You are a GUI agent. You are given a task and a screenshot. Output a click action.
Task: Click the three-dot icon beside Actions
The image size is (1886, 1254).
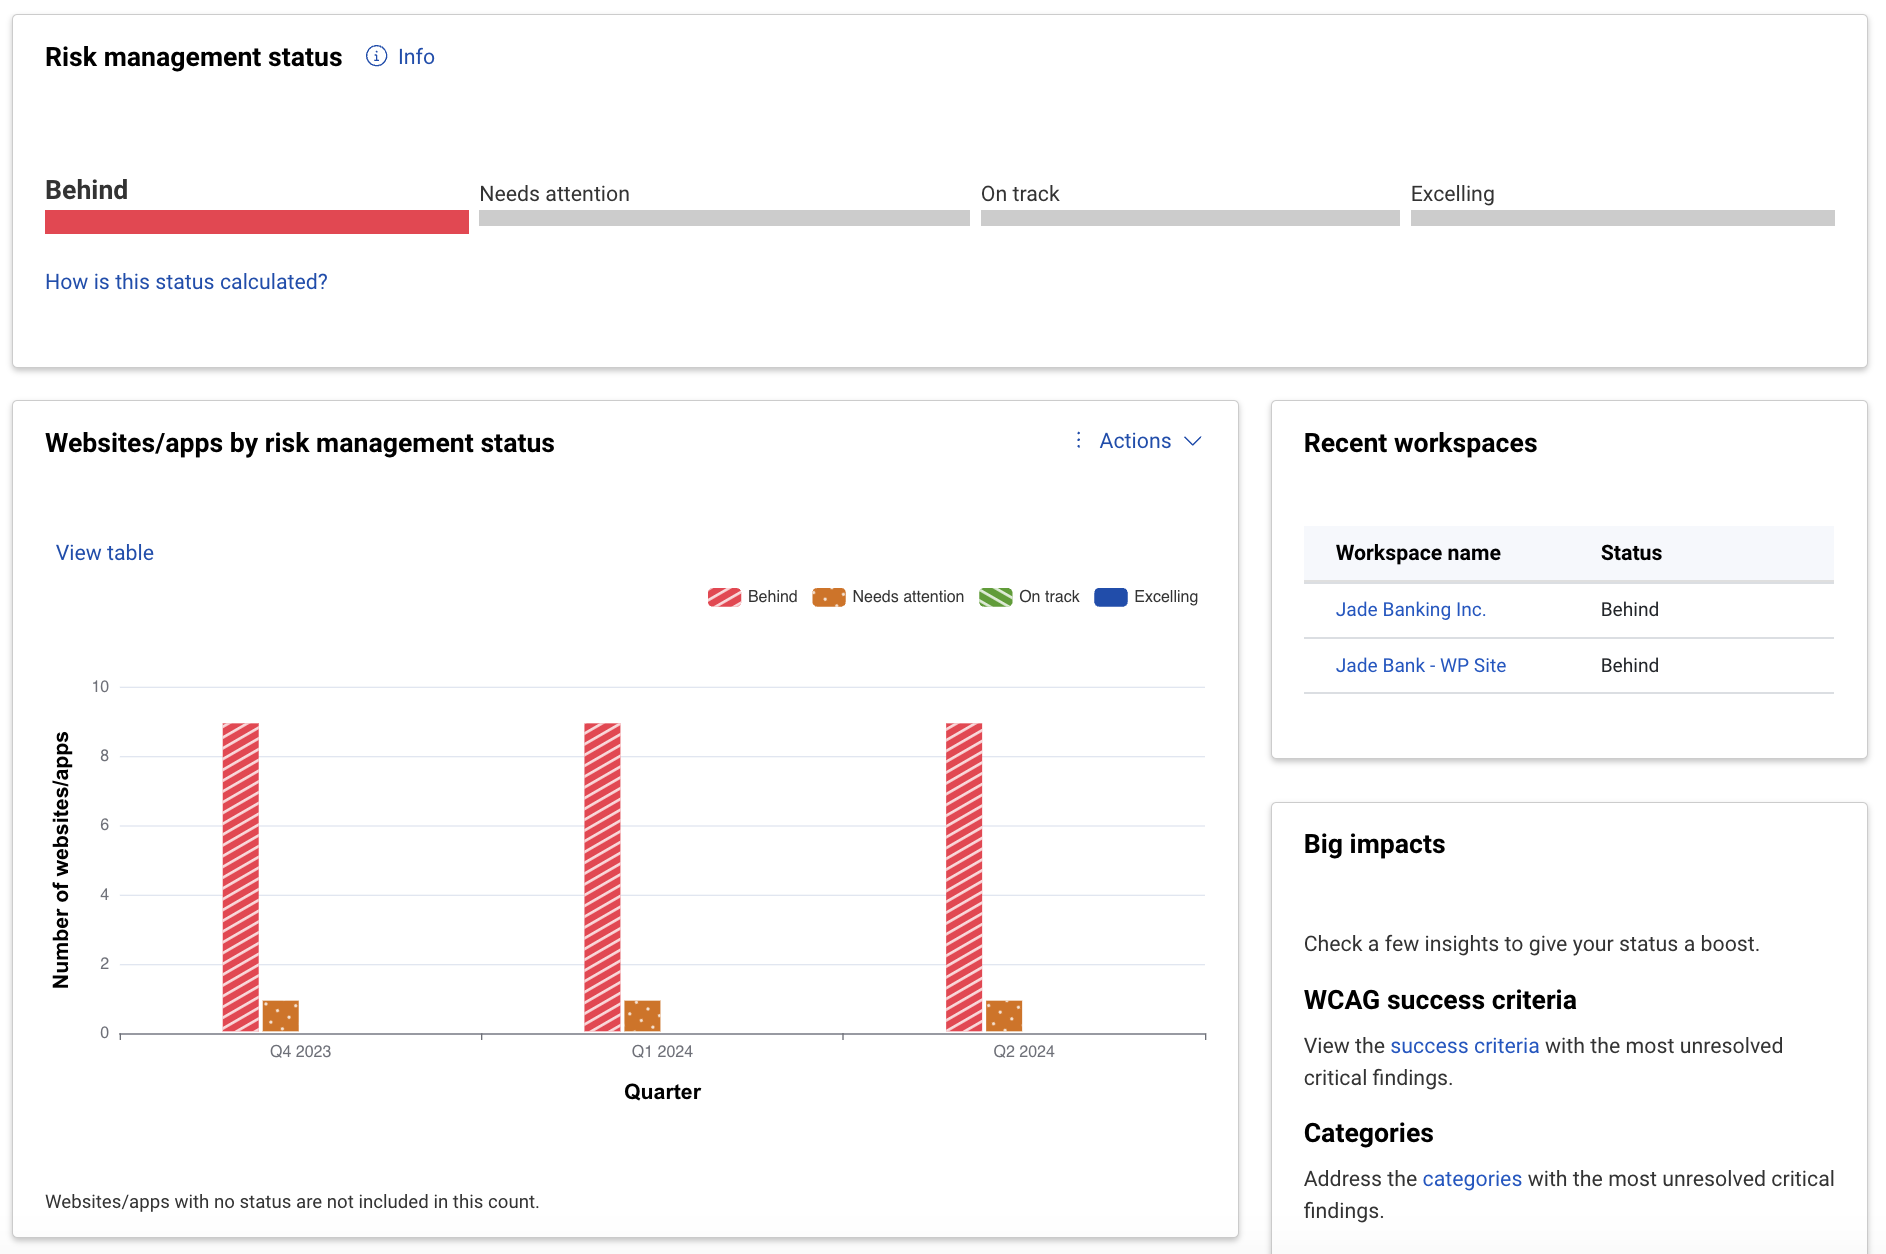(x=1078, y=440)
